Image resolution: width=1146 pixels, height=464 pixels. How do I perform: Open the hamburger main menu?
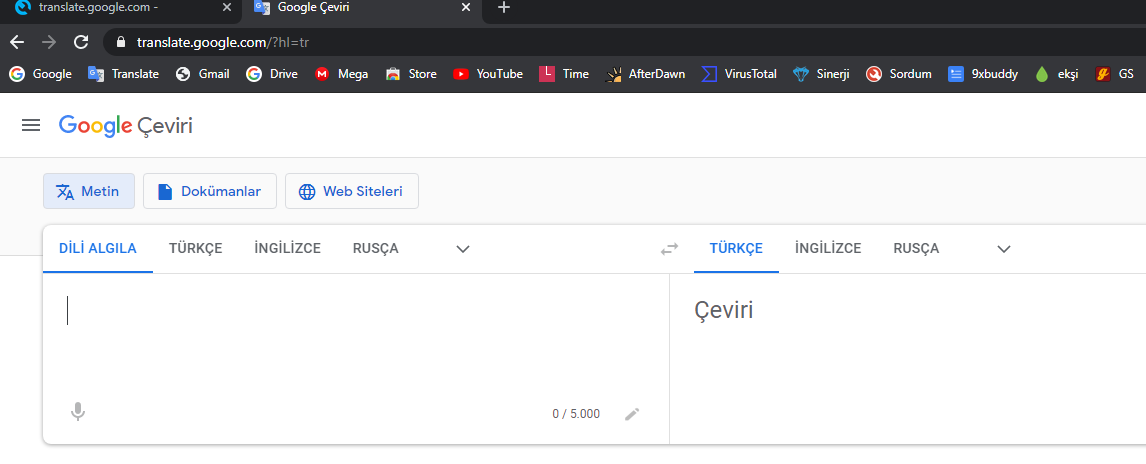[31, 126]
